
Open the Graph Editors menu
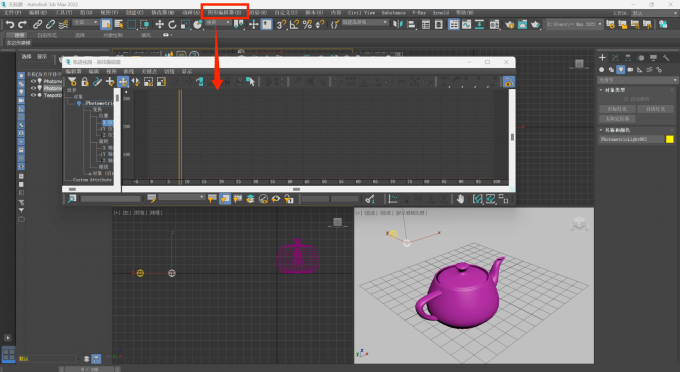(225, 13)
